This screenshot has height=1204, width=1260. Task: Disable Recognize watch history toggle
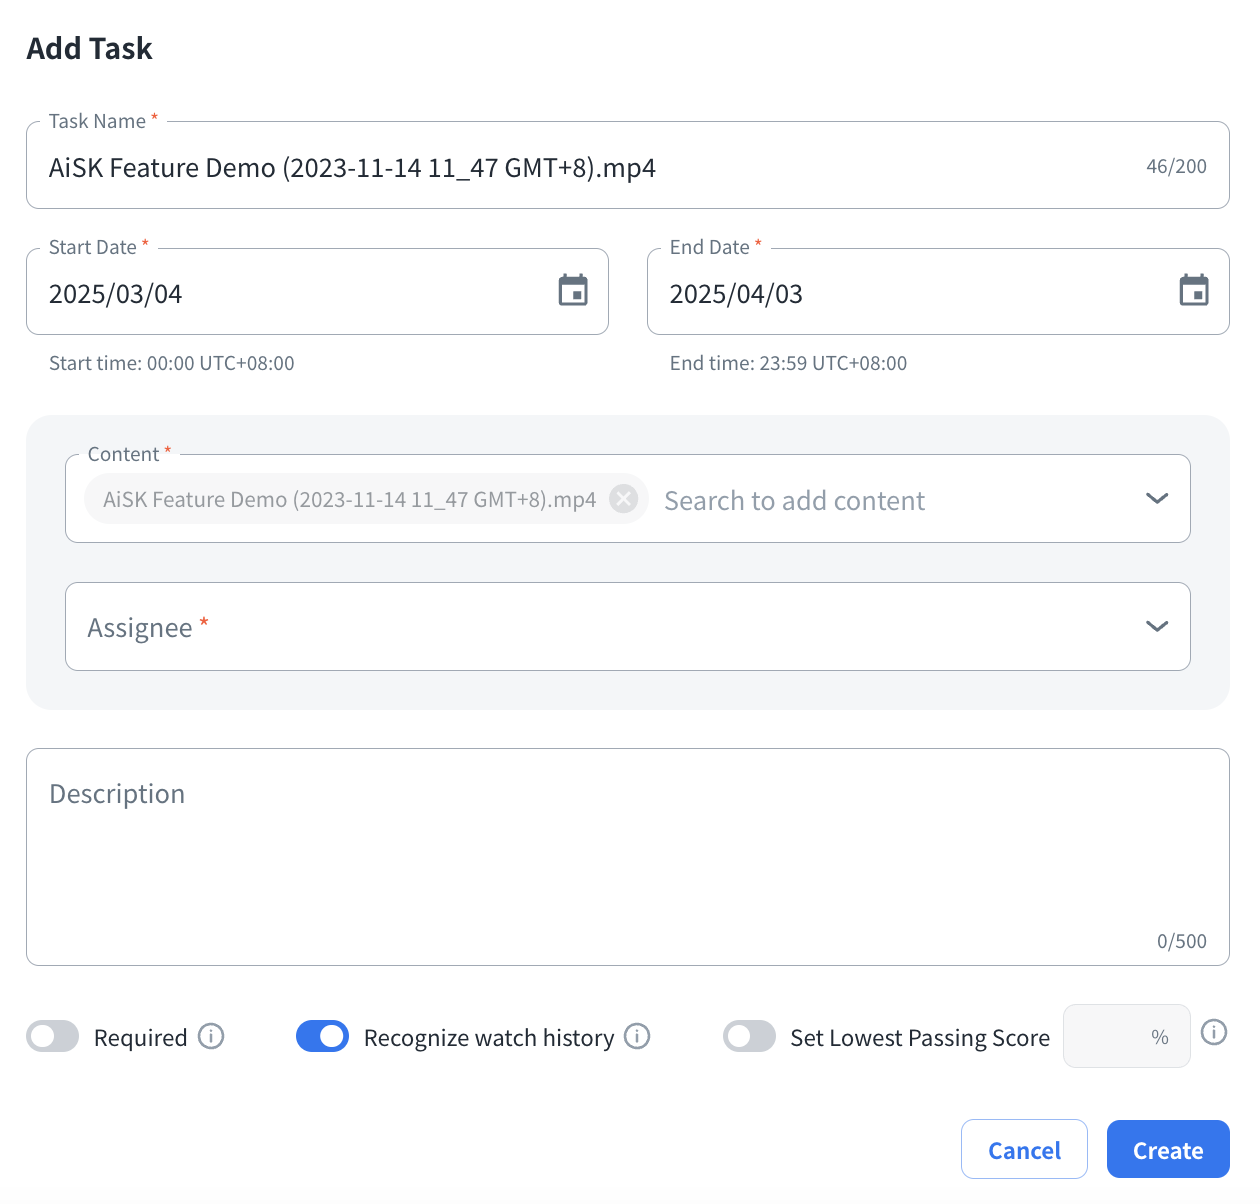pyautogui.click(x=322, y=1037)
